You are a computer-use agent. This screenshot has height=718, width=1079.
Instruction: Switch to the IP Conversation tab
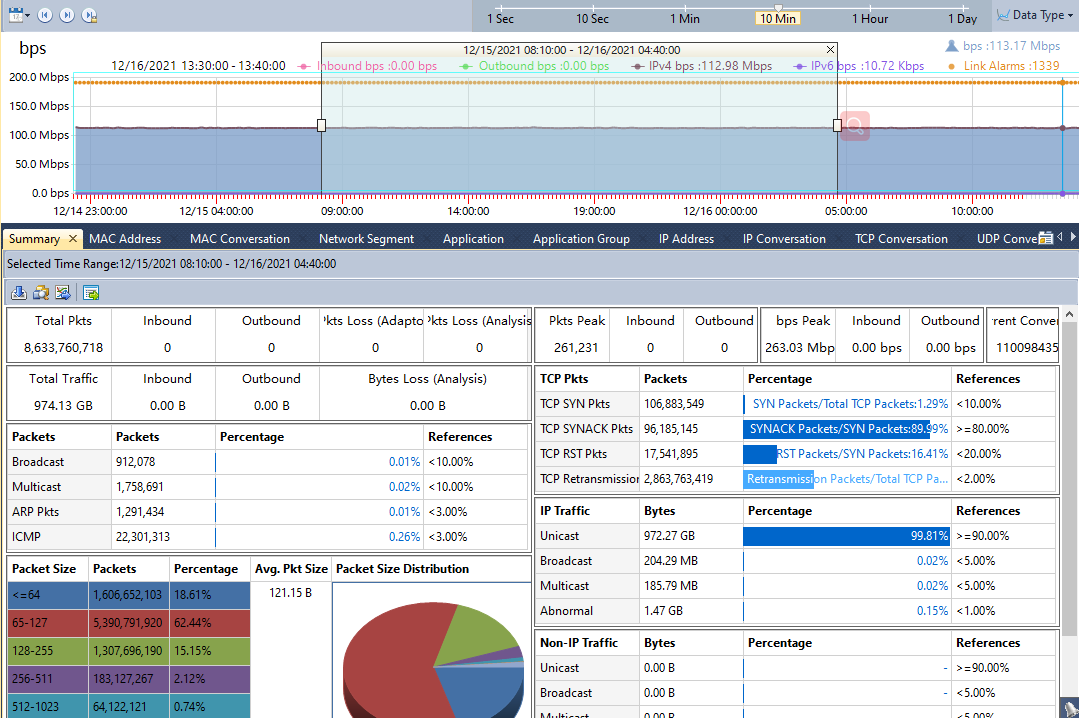[x=784, y=239]
